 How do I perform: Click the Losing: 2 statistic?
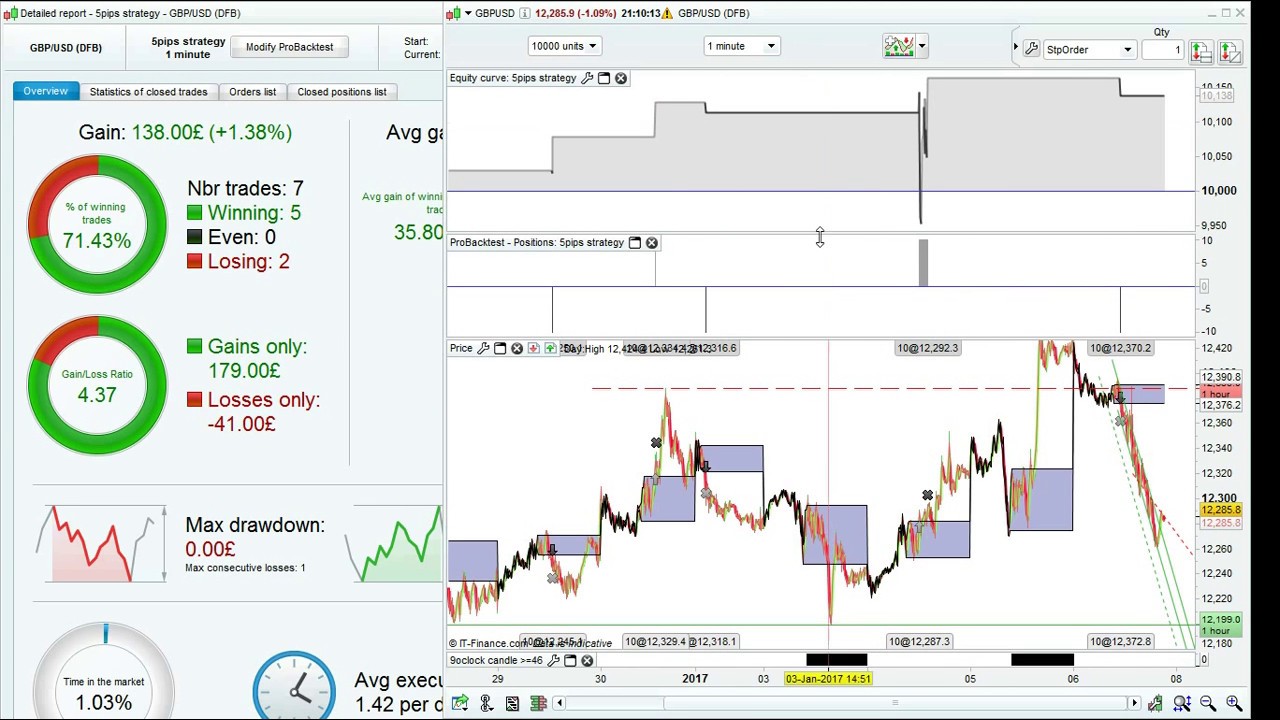pyautogui.click(x=238, y=261)
